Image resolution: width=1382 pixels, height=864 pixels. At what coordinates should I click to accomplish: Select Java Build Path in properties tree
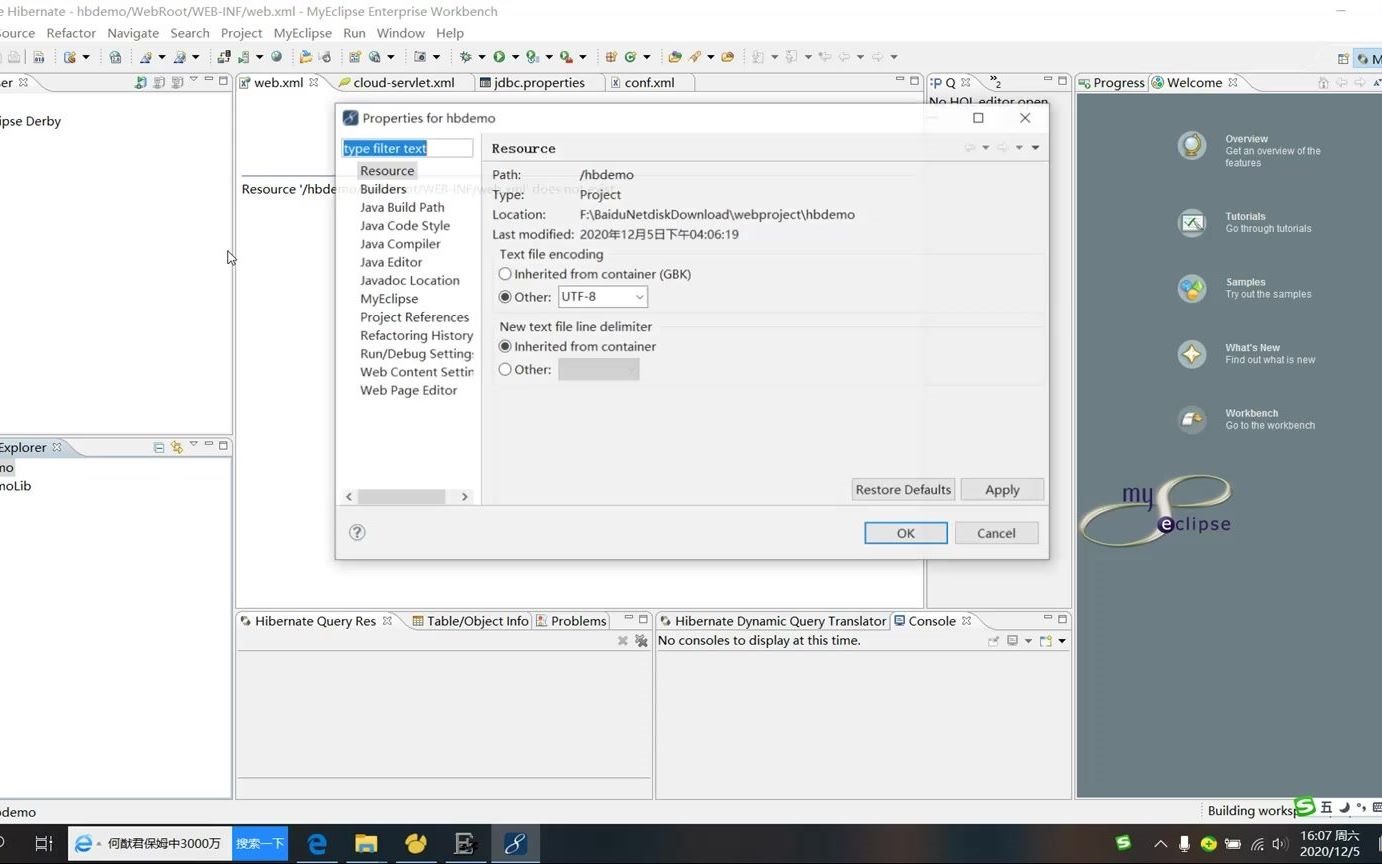click(402, 207)
